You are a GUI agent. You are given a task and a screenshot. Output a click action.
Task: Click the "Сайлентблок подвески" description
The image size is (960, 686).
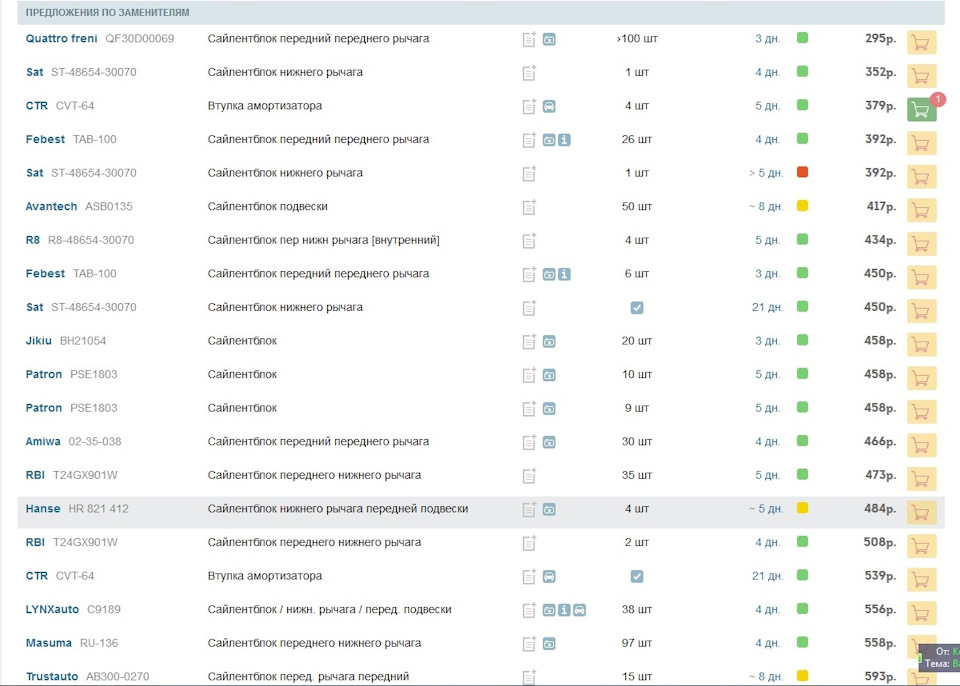coord(268,206)
